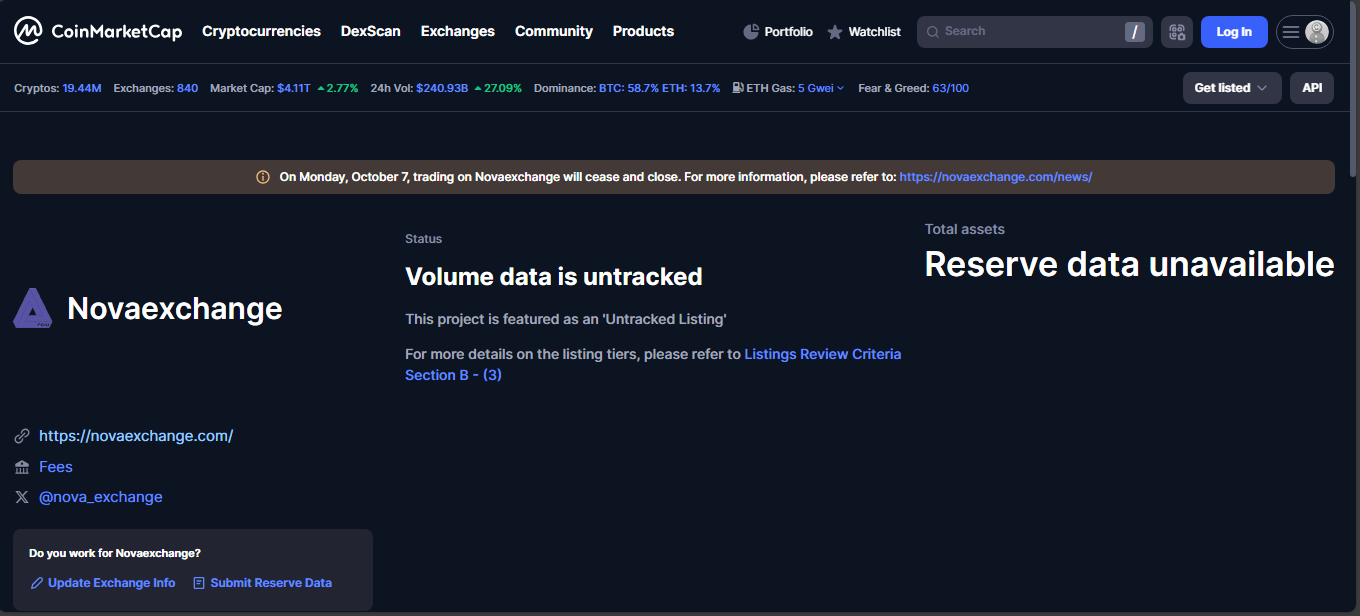Screen dimensions: 1360x616
Task: Open Portfolio via pie chart icon
Action: point(752,32)
